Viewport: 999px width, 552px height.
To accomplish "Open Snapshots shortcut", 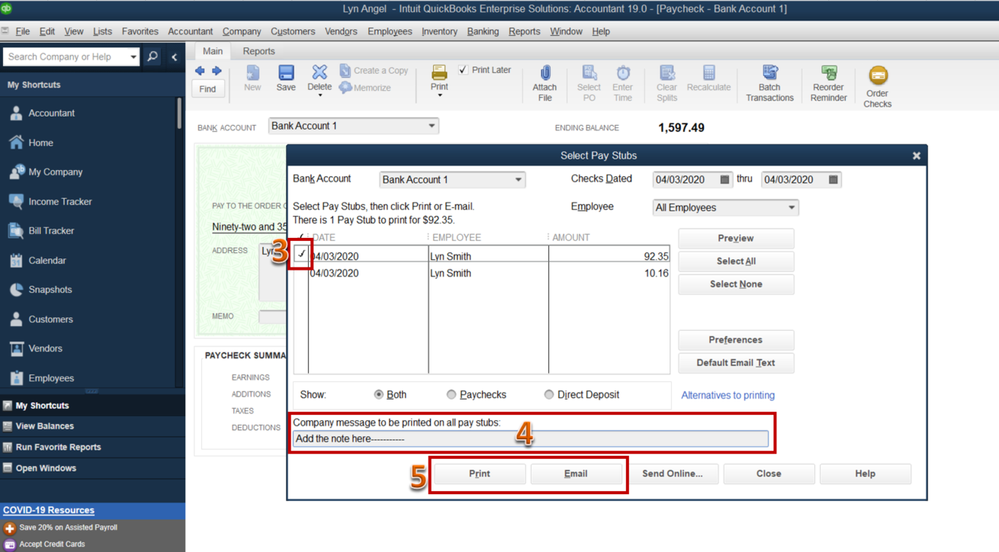I will pyautogui.click(x=50, y=289).
